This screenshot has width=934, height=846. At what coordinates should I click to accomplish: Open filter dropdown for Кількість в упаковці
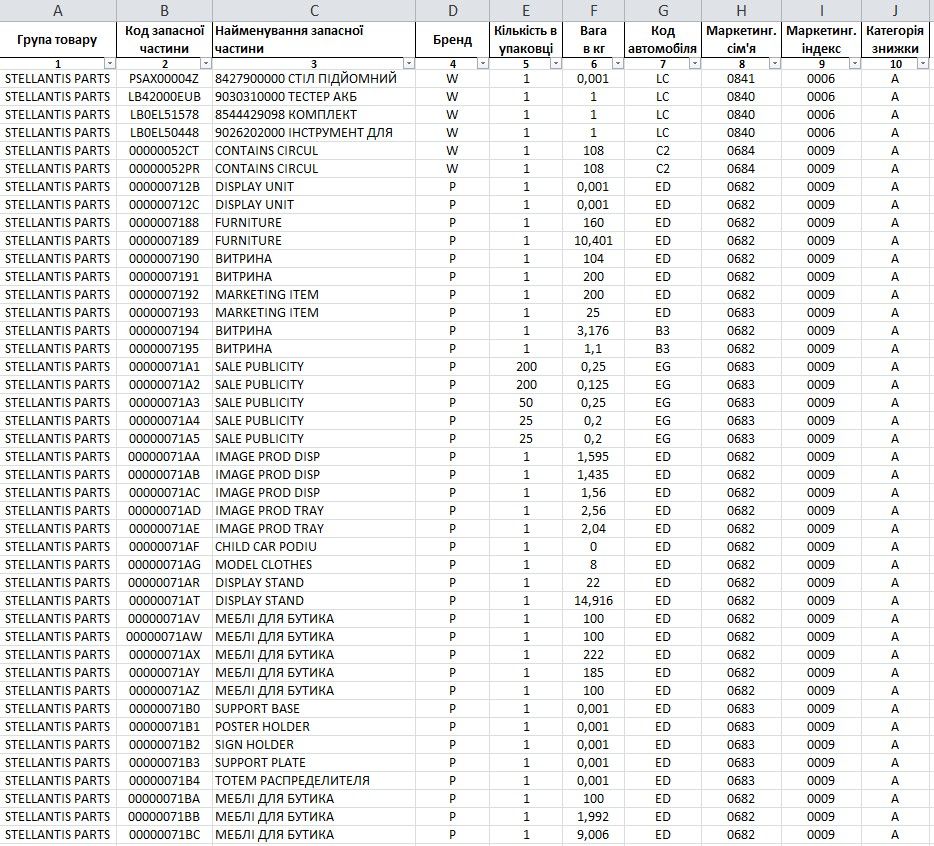555,64
